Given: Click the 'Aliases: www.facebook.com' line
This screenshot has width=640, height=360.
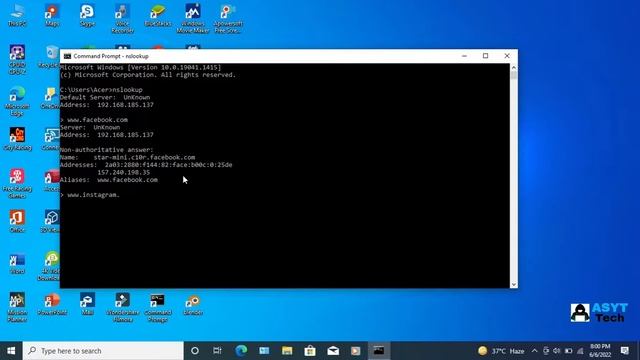Looking at the screenshot, I should pos(109,180).
